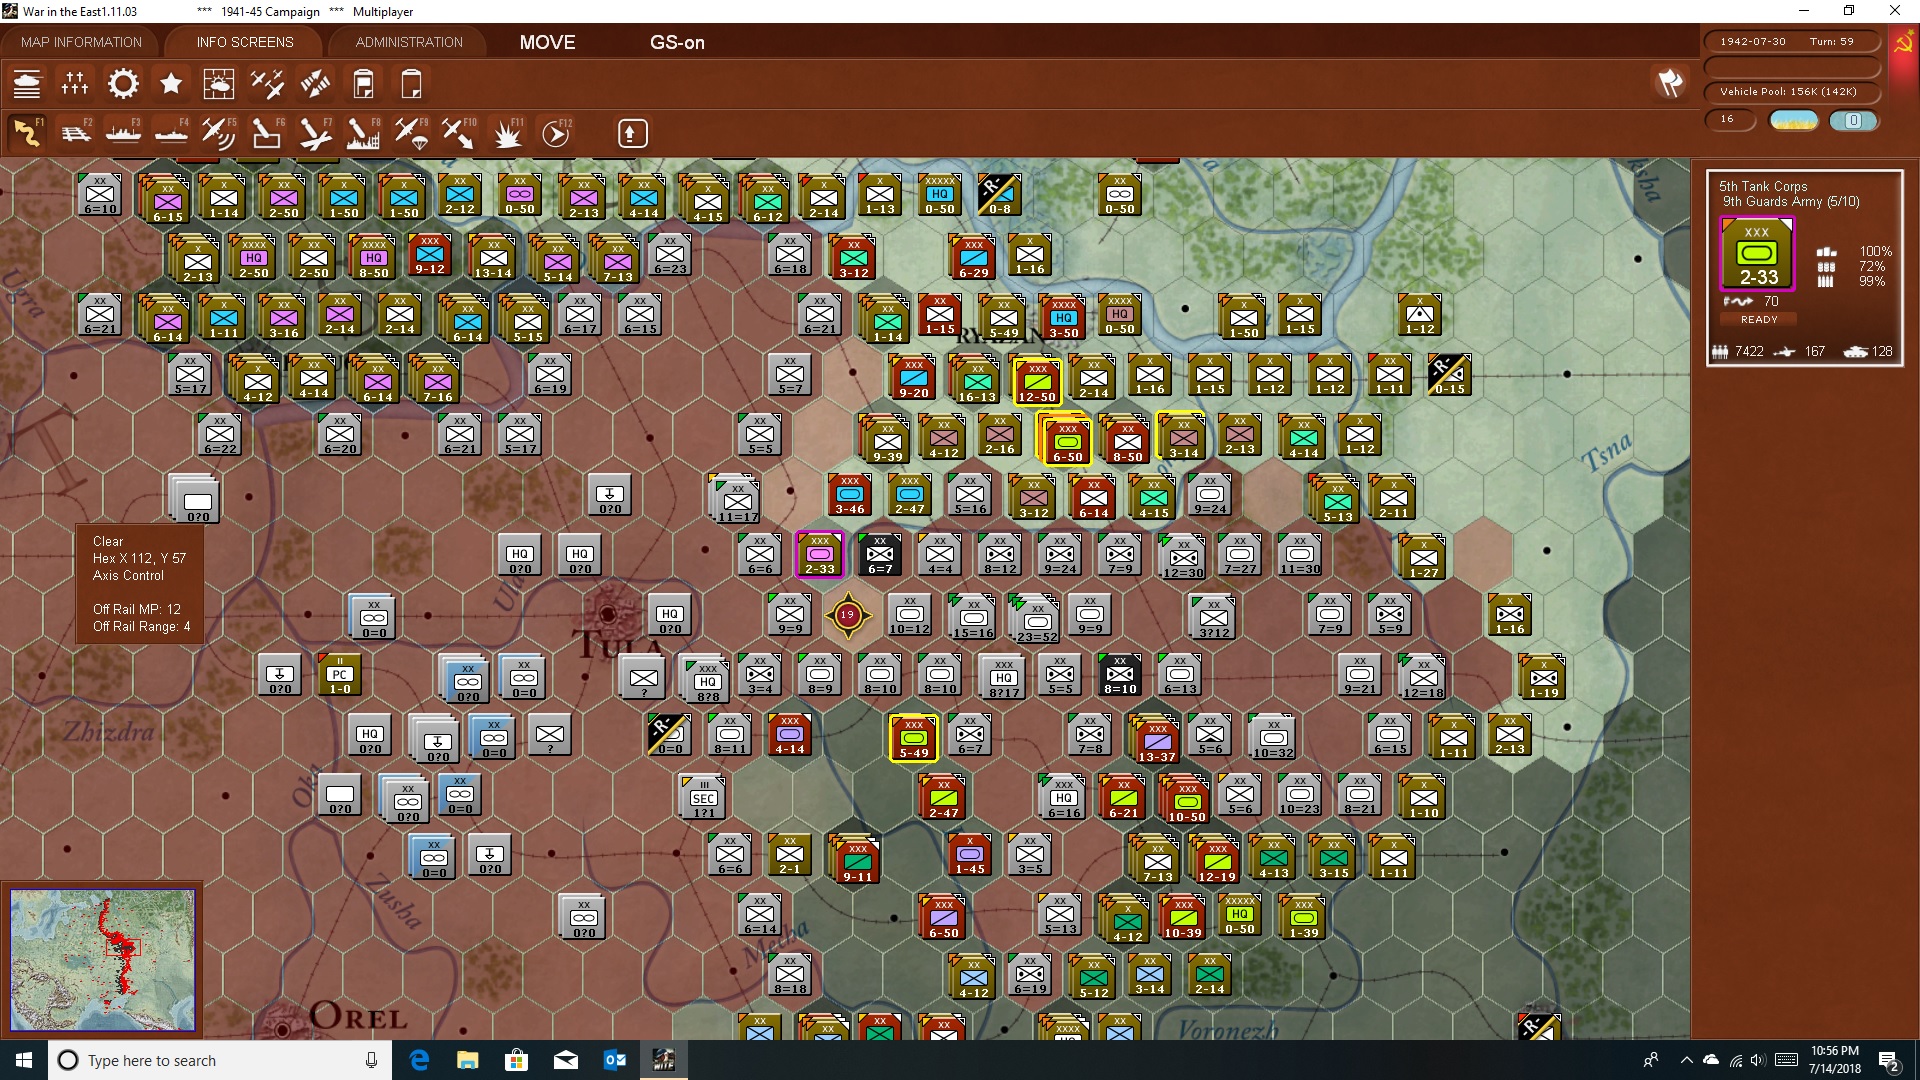Toggle the factory gear icon
The width and height of the screenshot is (1920, 1080).
coord(123,84)
